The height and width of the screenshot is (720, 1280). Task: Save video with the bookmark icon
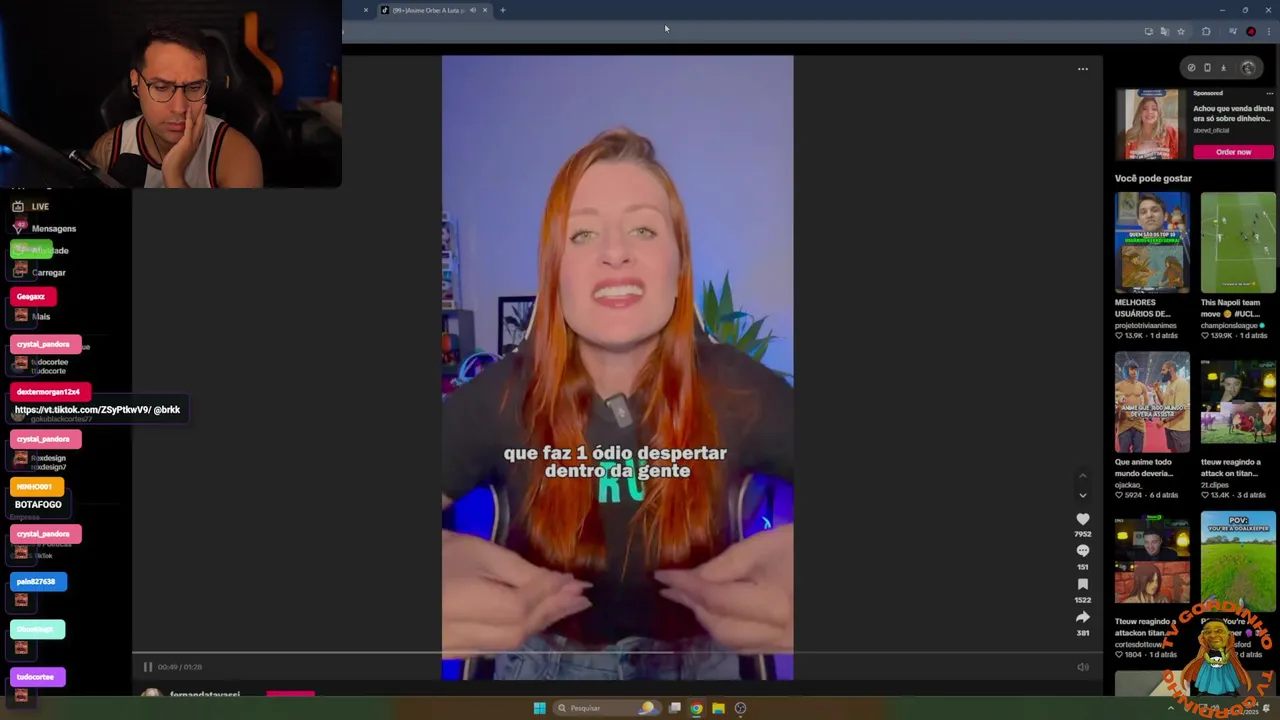point(1082,584)
